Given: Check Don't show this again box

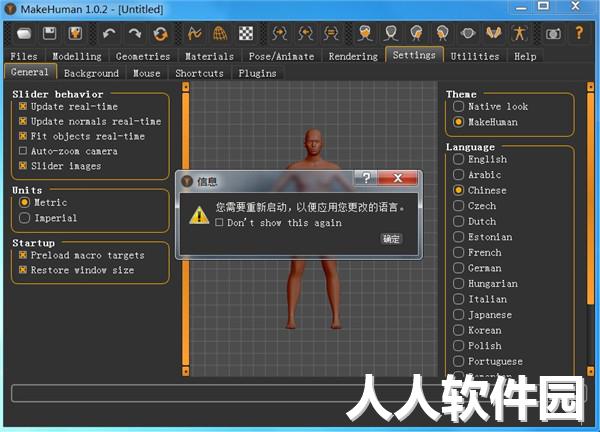Looking at the screenshot, I should click(219, 222).
